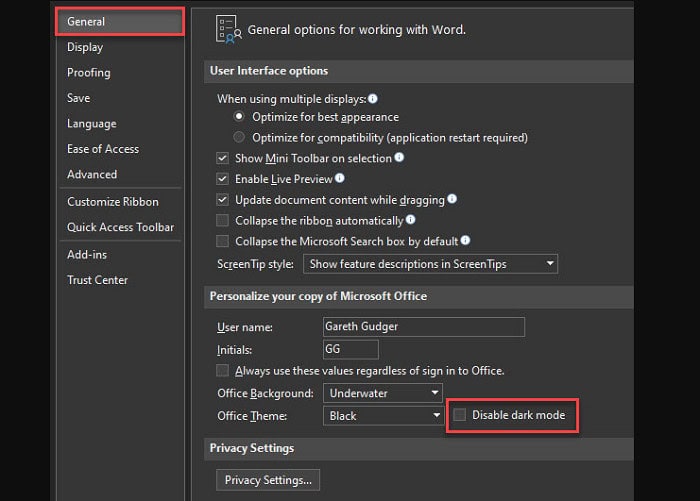Click the Privacy Settings section heading
Screen dimensions: 700x501
tap(252, 448)
